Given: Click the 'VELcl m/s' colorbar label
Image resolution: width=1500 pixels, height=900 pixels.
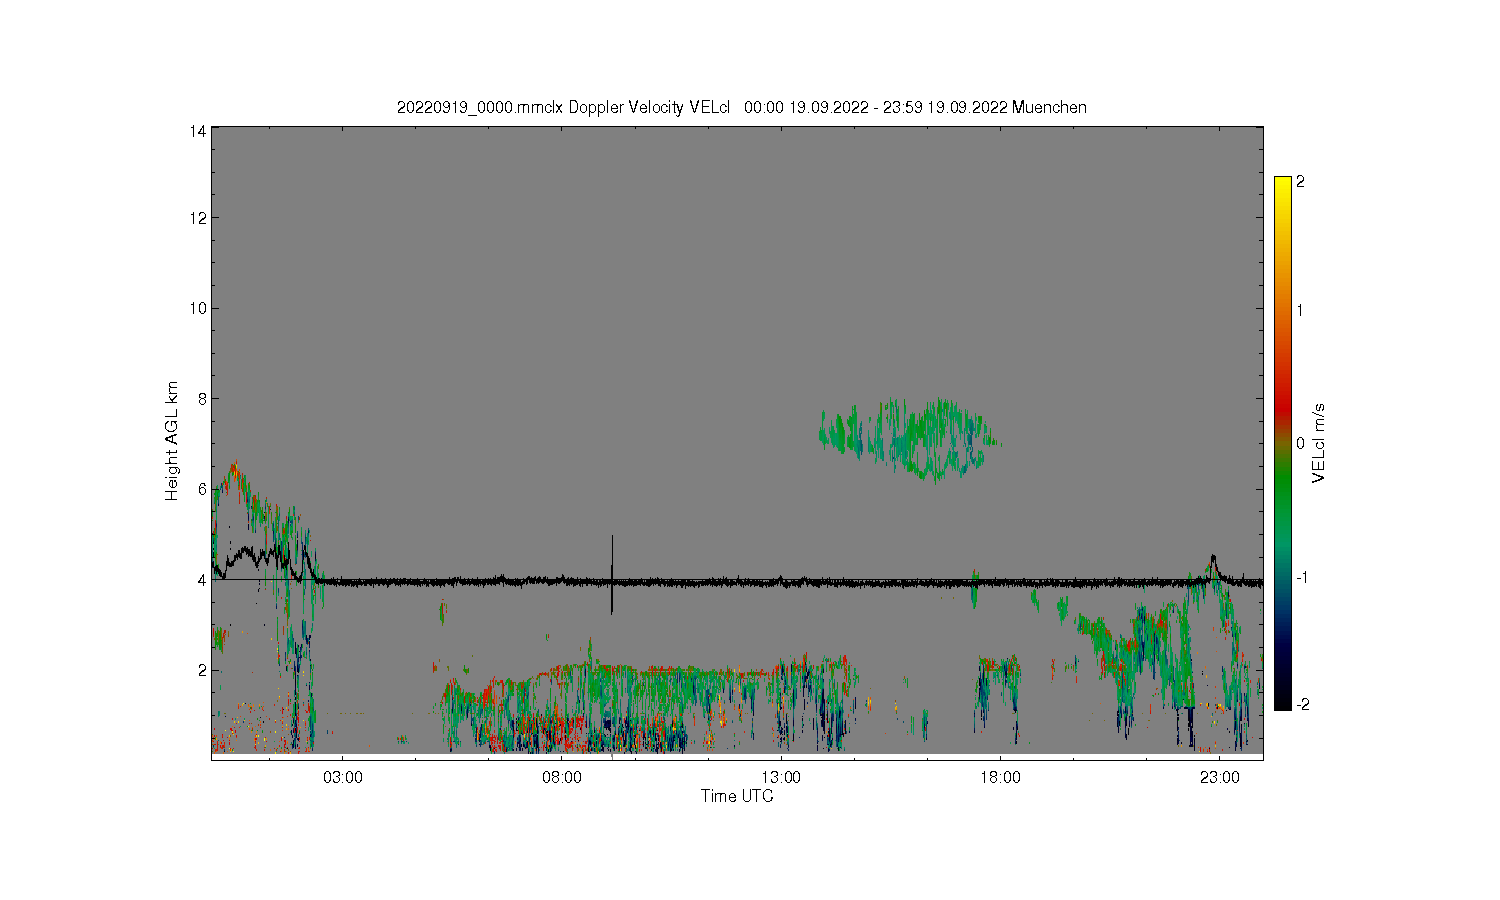Looking at the screenshot, I should point(1320,443).
